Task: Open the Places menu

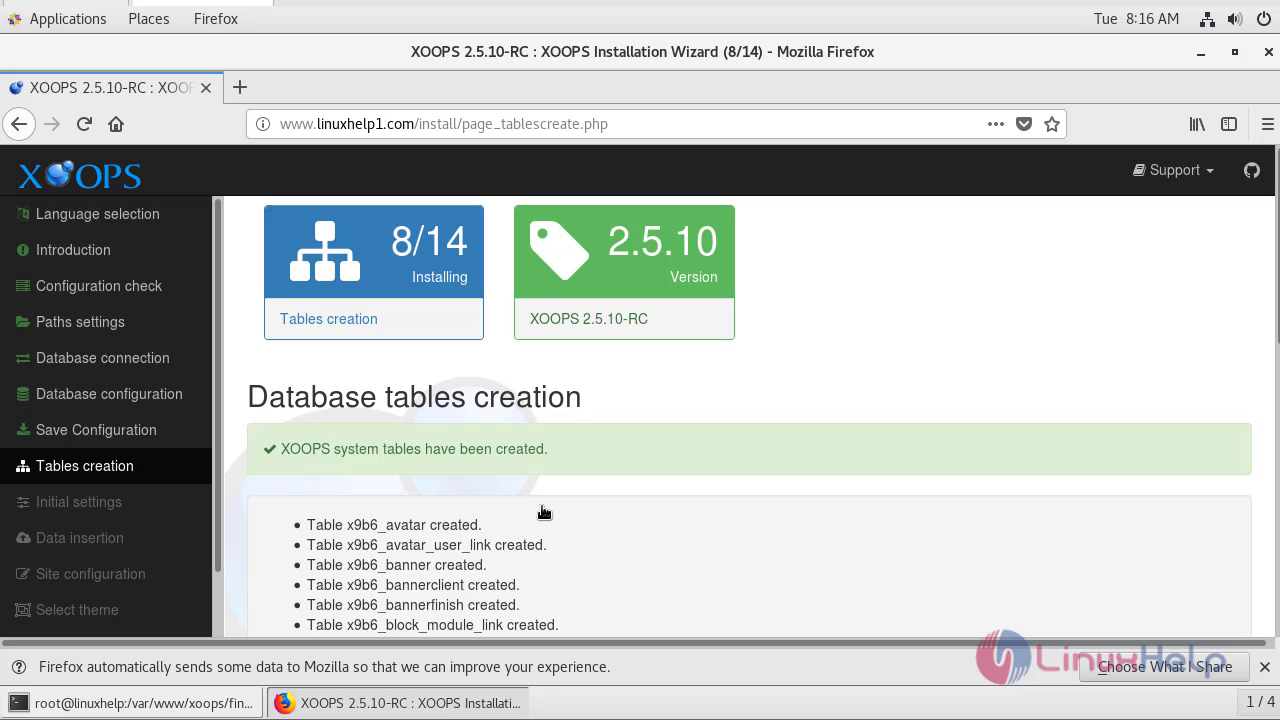Action: [x=149, y=19]
